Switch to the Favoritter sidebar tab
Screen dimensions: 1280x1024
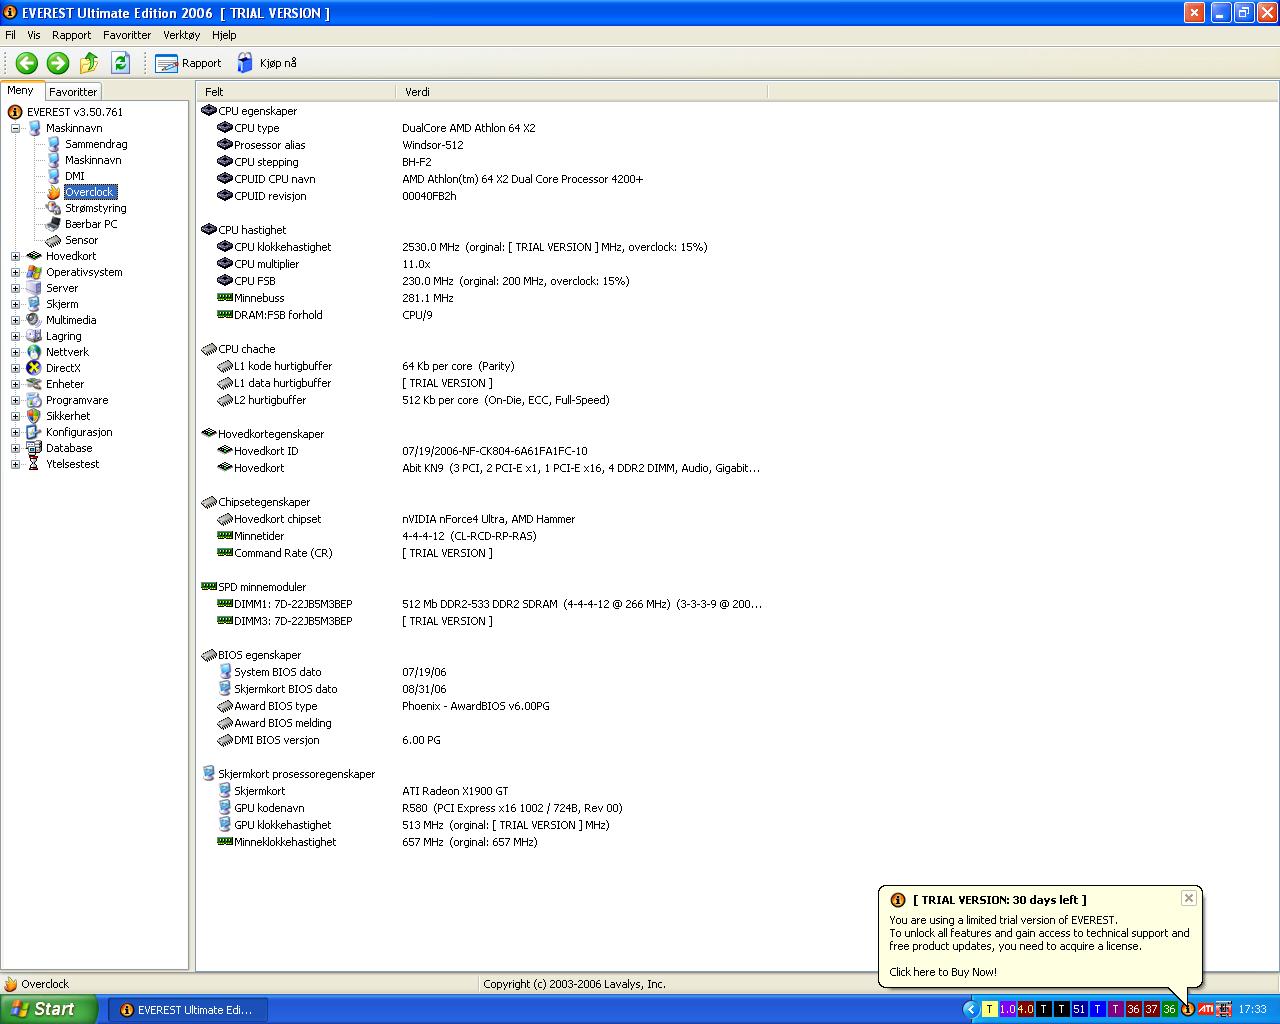[73, 91]
